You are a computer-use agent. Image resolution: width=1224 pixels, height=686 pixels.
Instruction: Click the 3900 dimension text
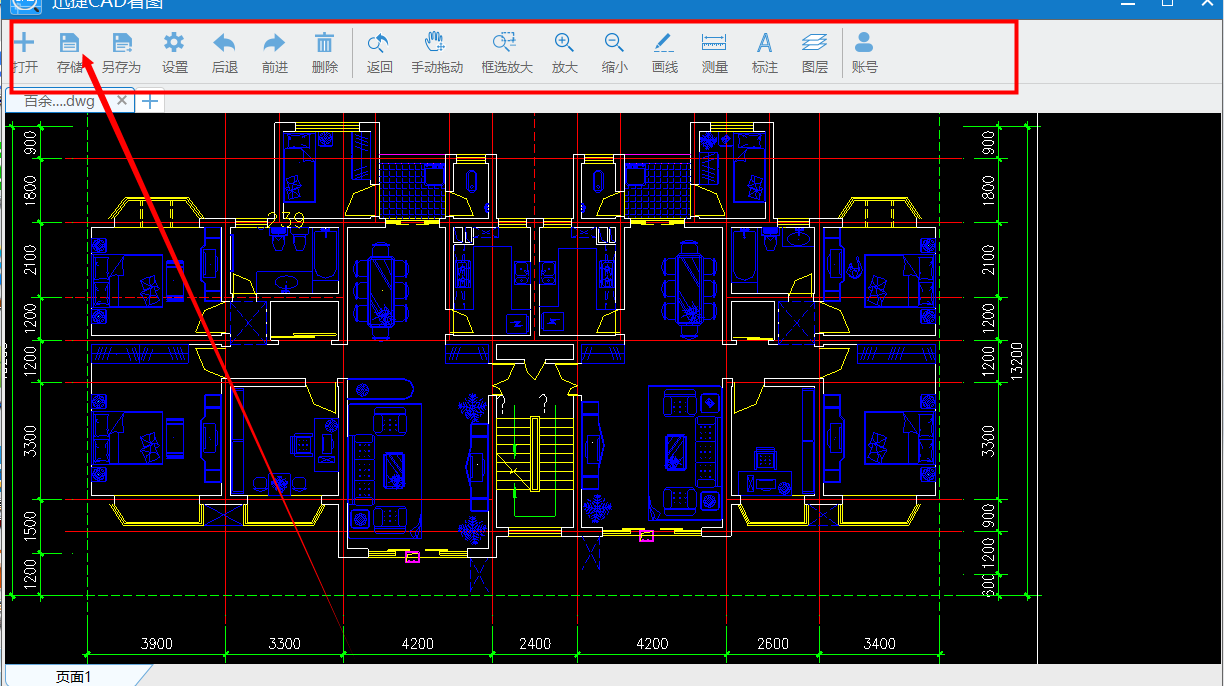[x=156, y=643]
